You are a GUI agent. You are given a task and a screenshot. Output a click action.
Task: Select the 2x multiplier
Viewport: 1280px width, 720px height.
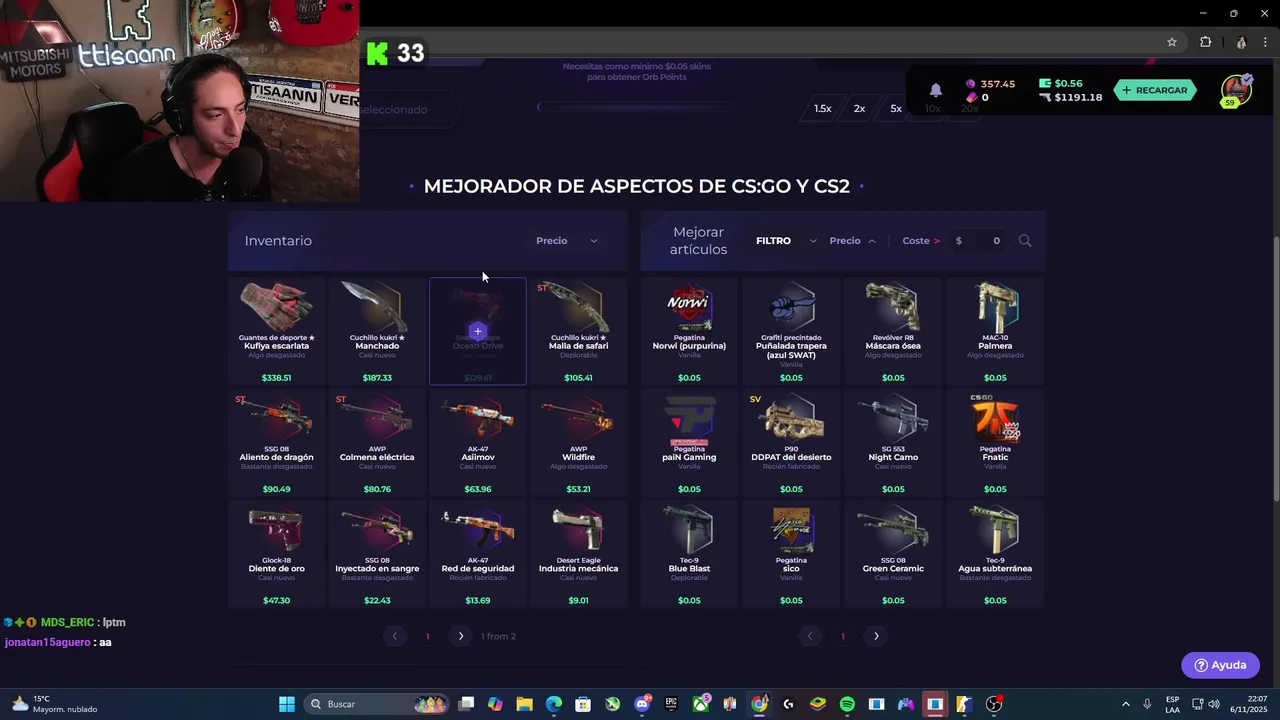[859, 108]
